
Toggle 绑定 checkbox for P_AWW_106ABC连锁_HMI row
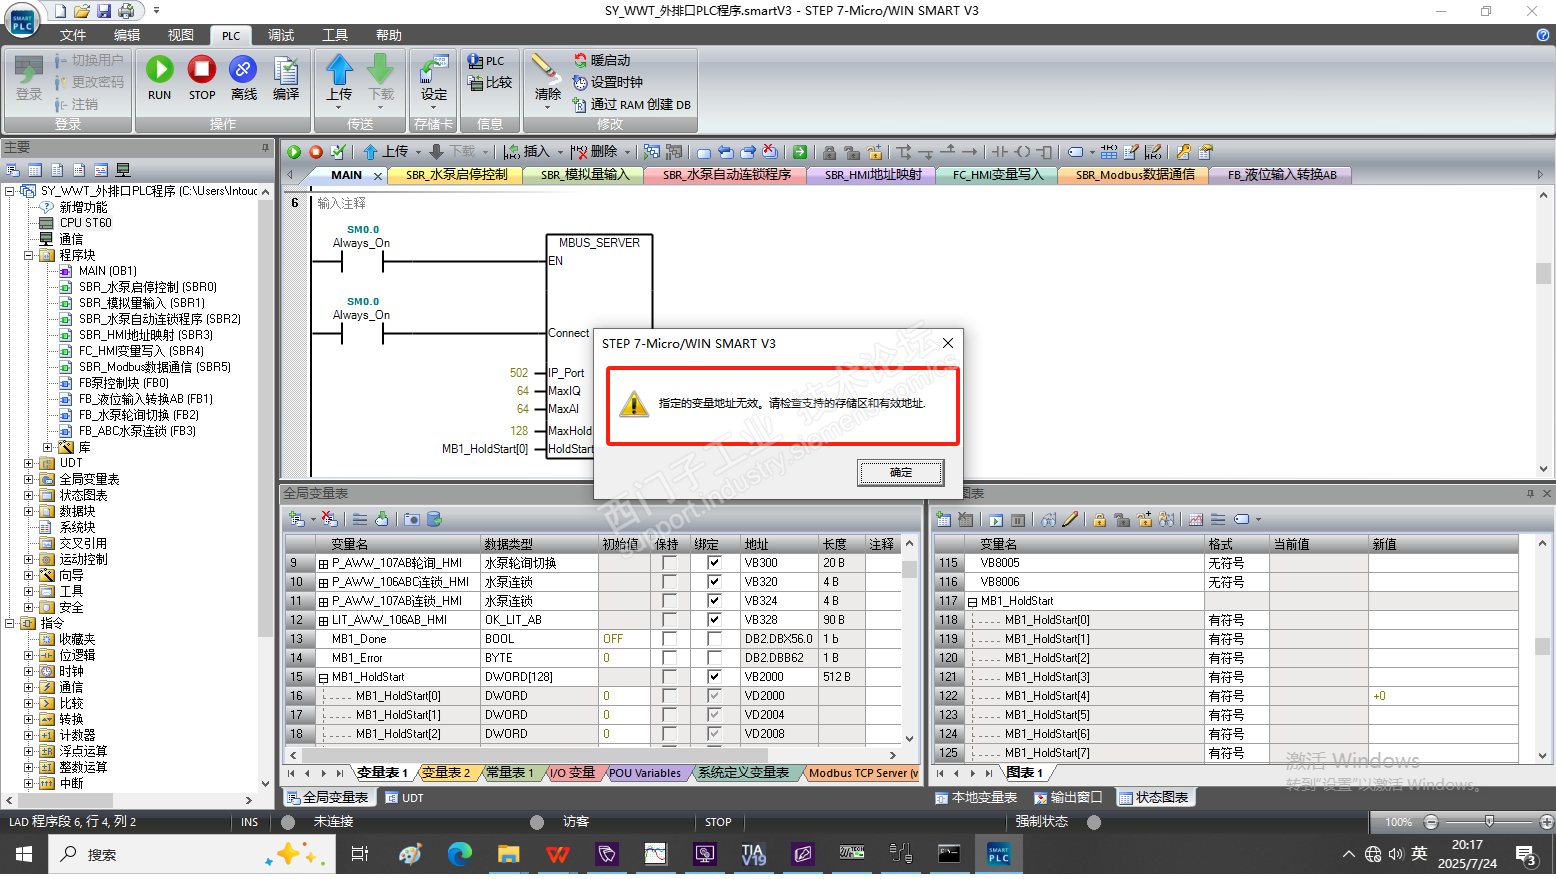[714, 582]
